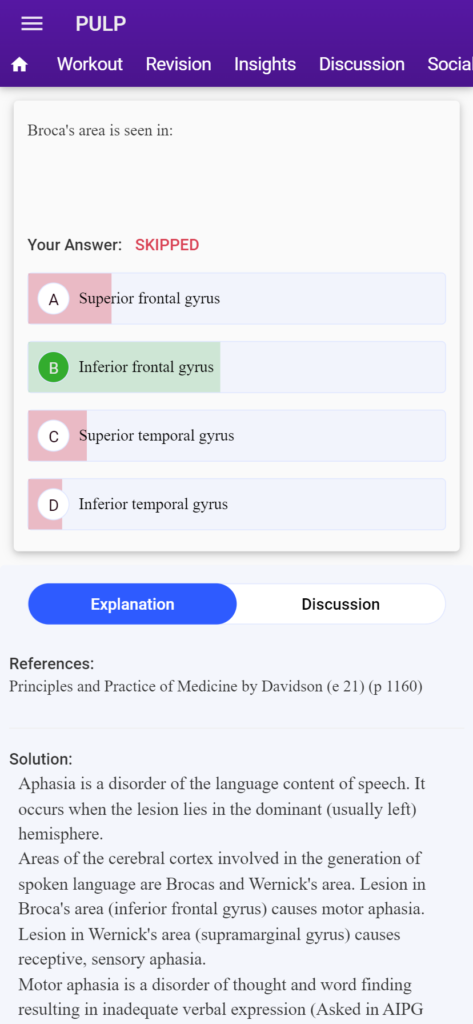The width and height of the screenshot is (473, 1024).
Task: Click the Inferior temporal gyrus answer
Action: (236, 505)
